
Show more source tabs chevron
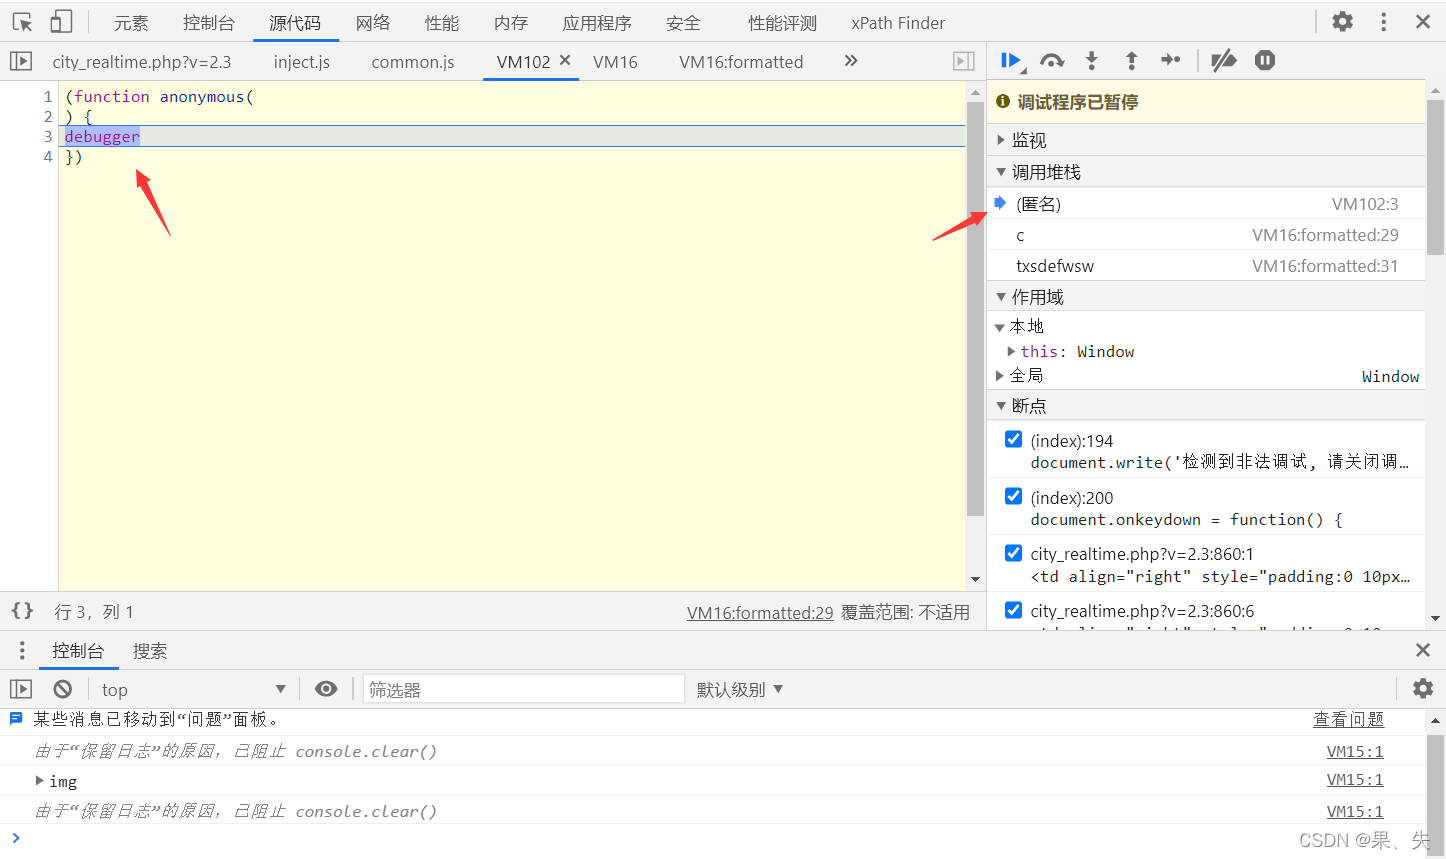851,60
